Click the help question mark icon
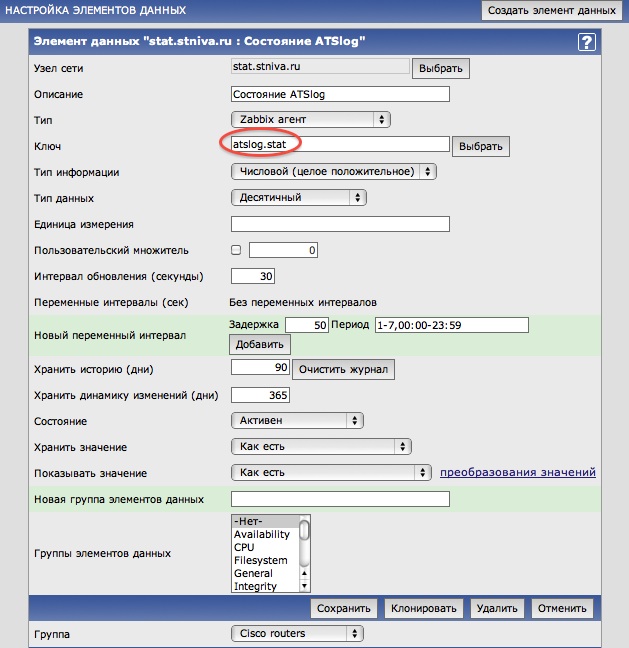This screenshot has width=629, height=648. pos(586,42)
